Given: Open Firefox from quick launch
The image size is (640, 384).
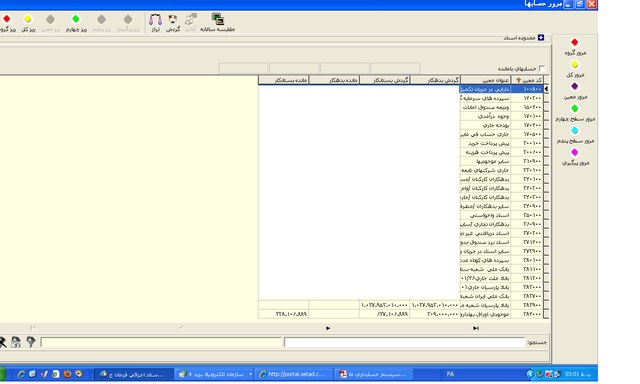Looking at the screenshot, I should [x=67, y=374].
